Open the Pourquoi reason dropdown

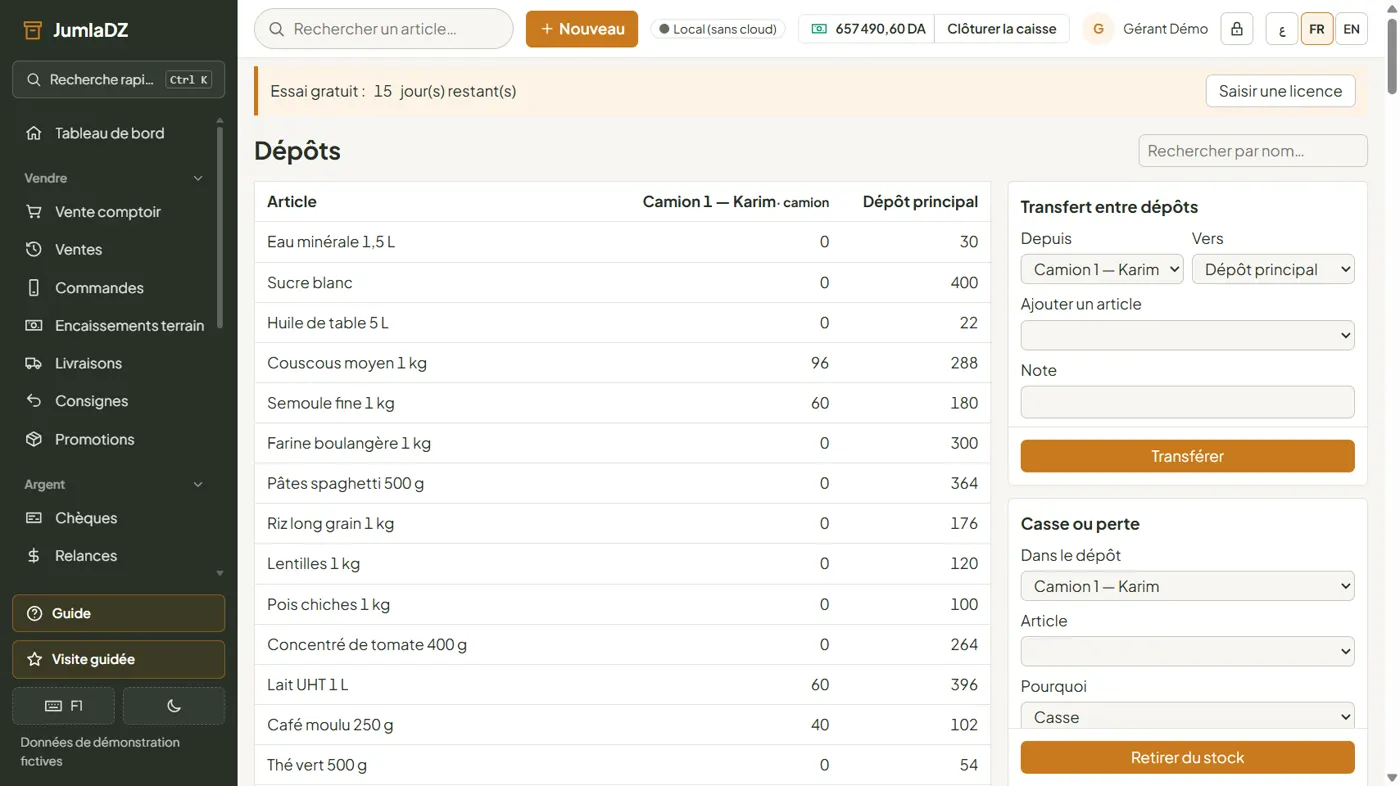coord(1188,717)
